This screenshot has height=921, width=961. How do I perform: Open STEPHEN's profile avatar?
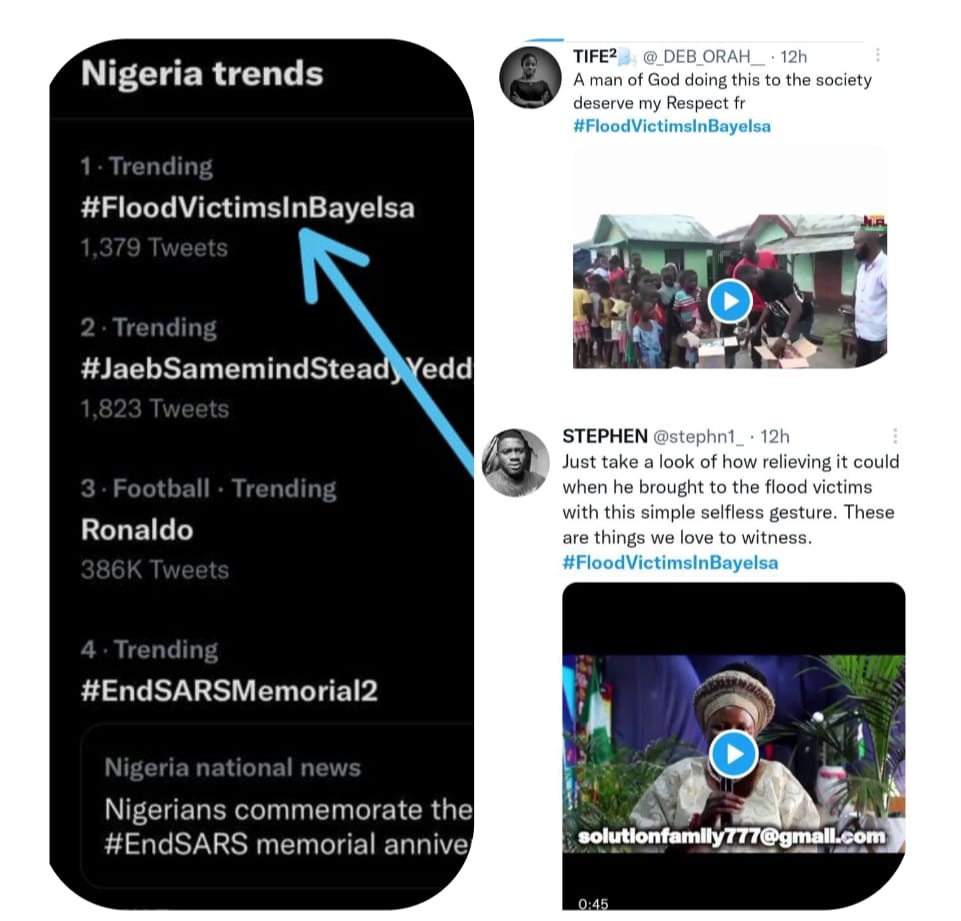pyautogui.click(x=515, y=464)
